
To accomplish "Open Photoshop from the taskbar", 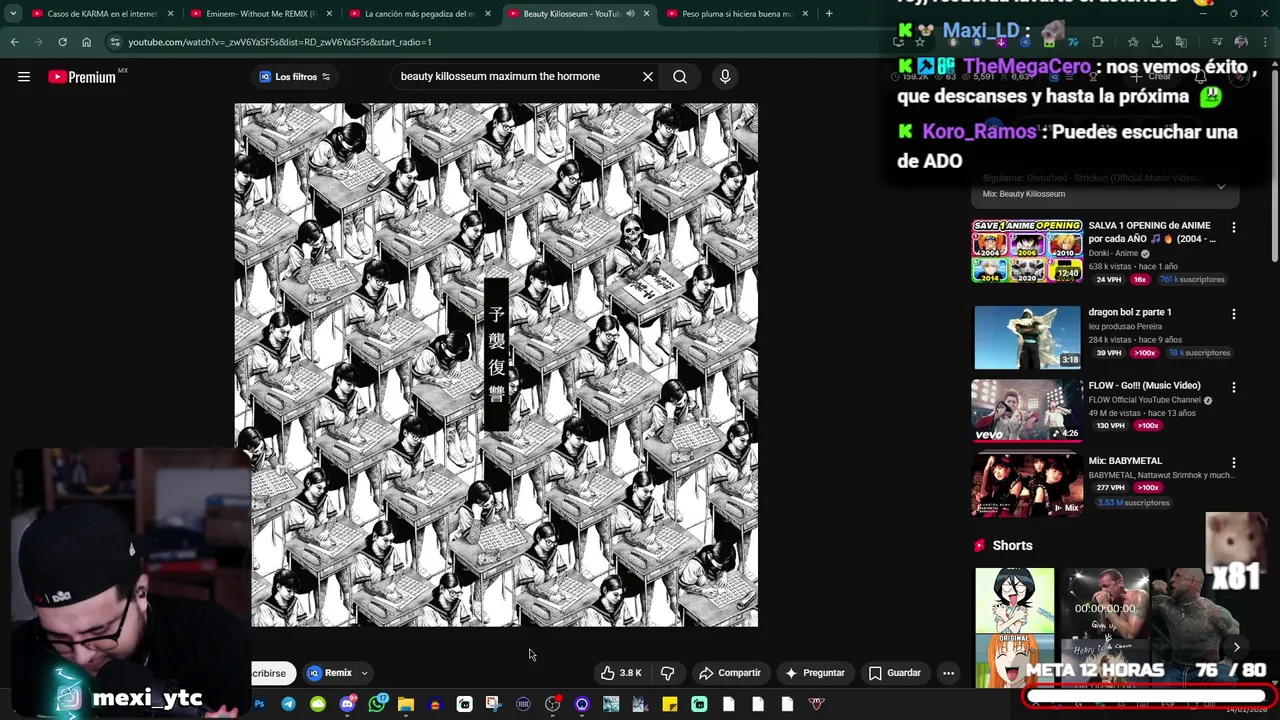I will coord(259,704).
